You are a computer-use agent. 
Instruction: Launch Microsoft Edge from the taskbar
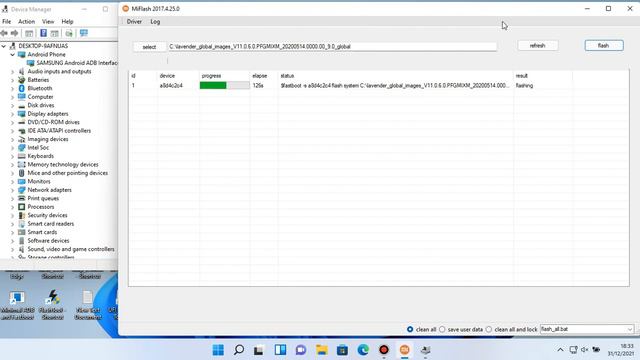(x=363, y=350)
